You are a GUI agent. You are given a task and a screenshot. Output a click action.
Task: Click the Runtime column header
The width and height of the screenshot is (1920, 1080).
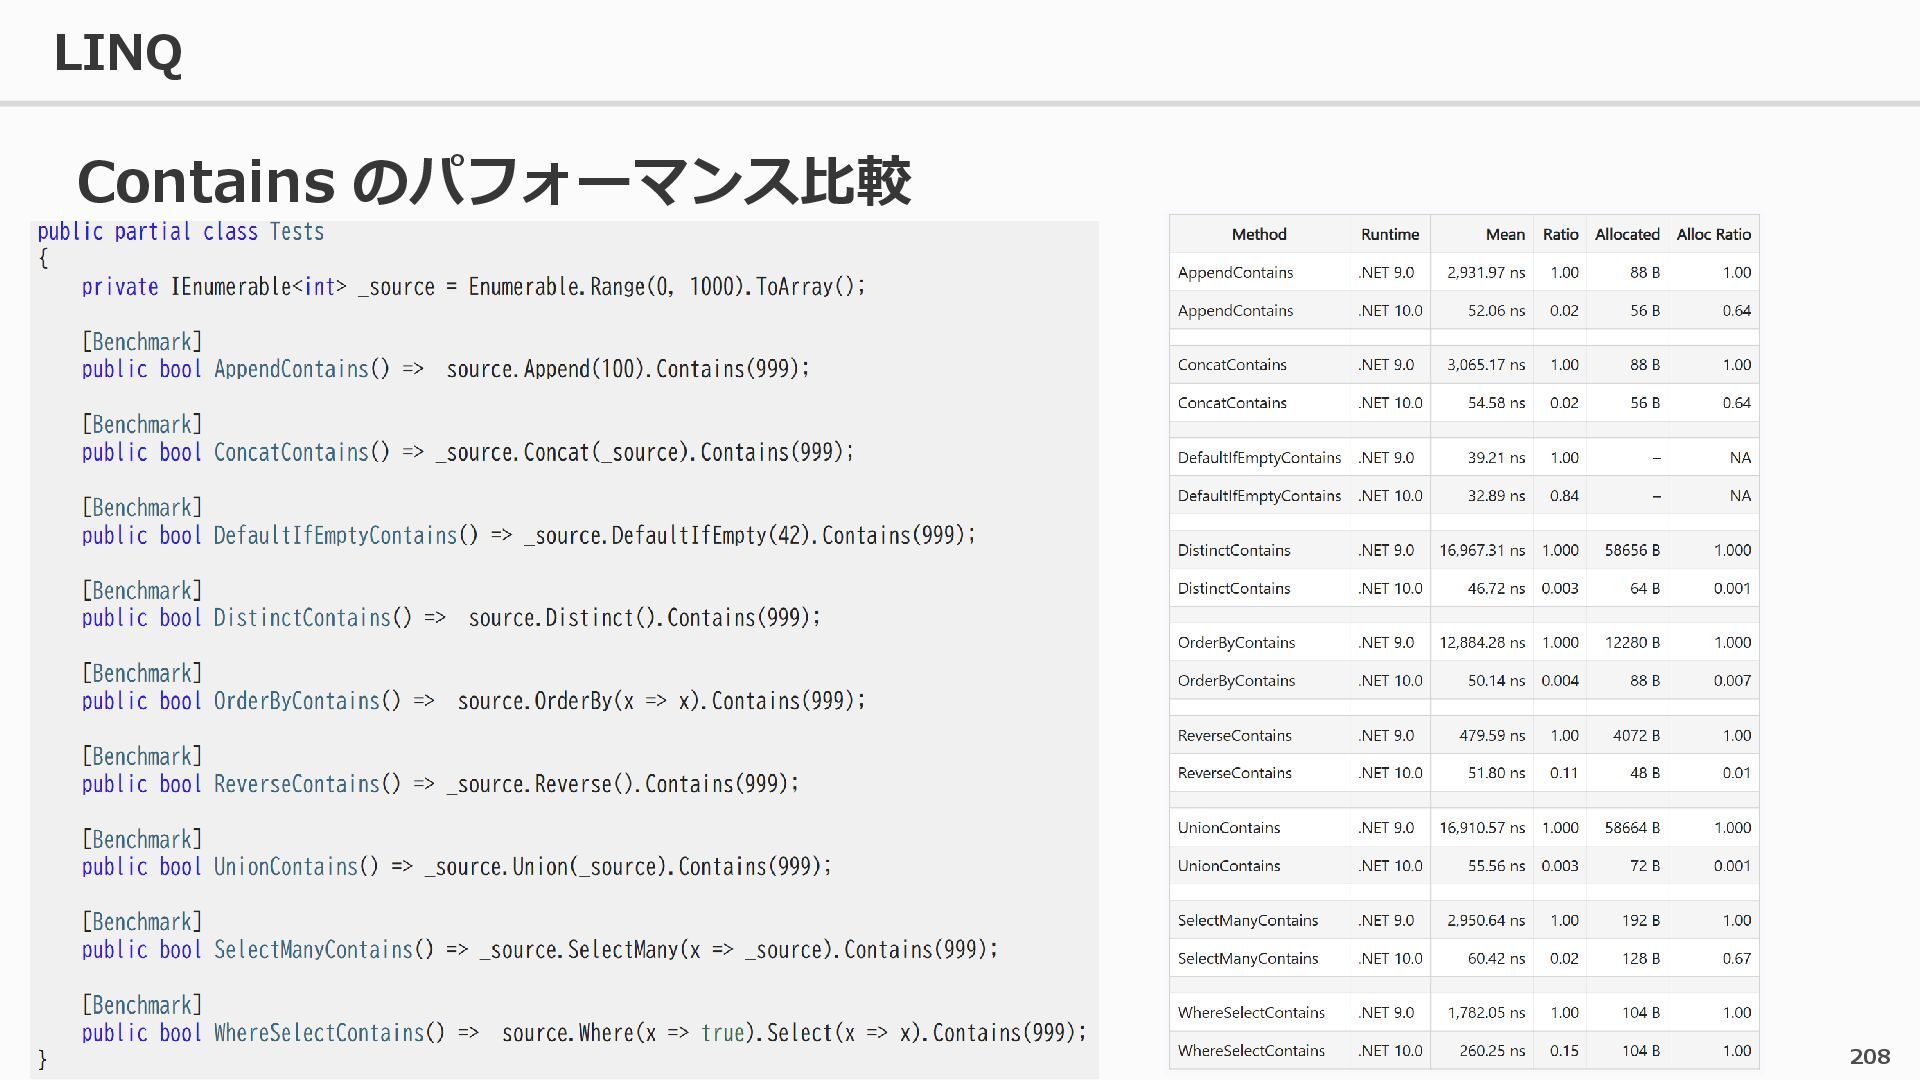(1389, 234)
